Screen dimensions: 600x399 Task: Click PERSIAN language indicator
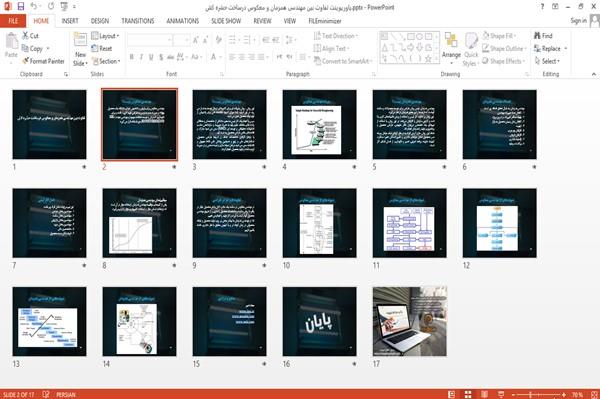(66, 394)
